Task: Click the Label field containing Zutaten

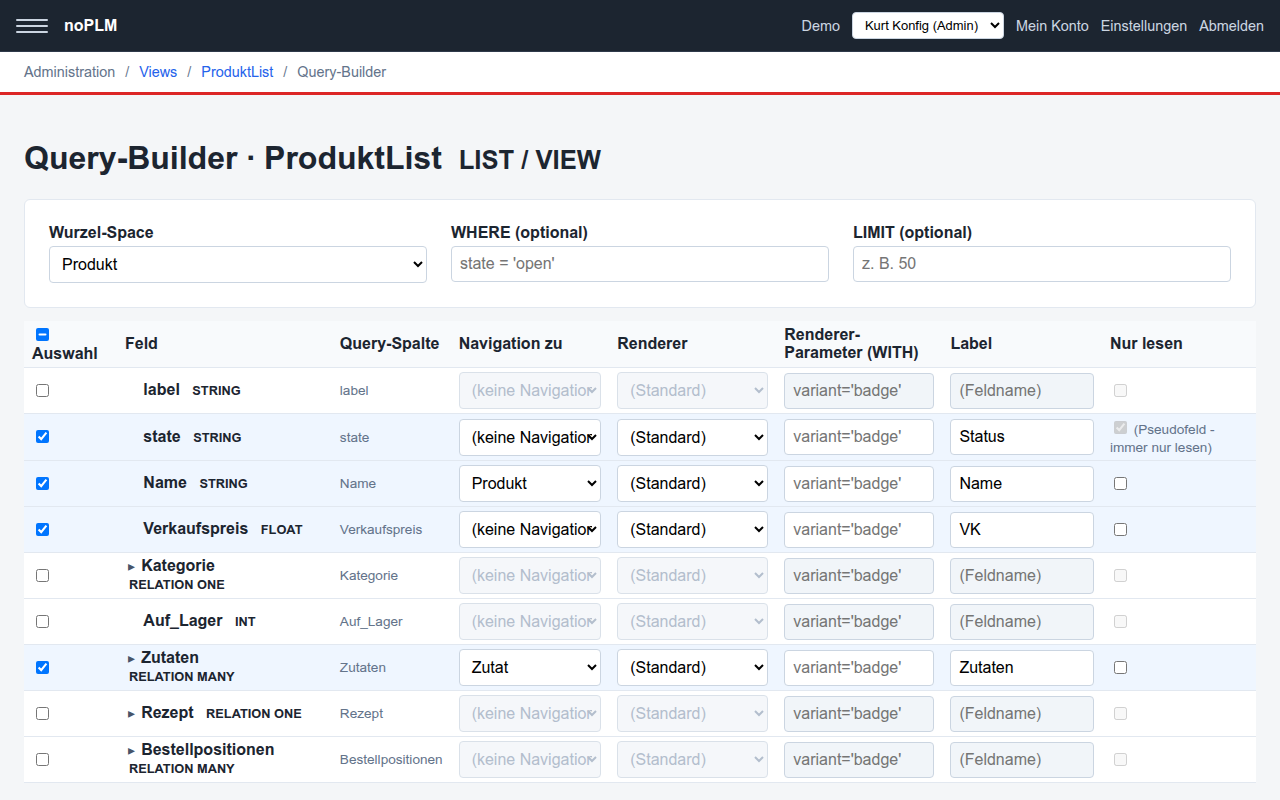Action: [1022, 667]
